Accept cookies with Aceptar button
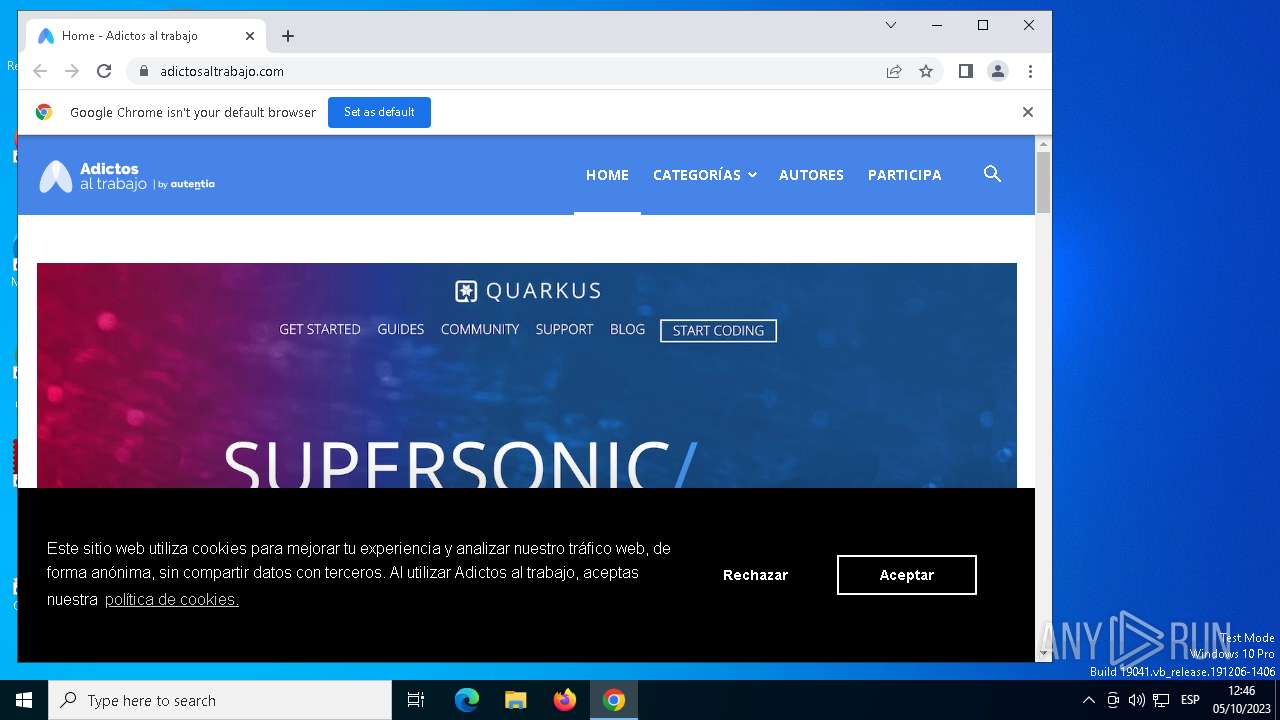The height and width of the screenshot is (720, 1280). [x=907, y=575]
